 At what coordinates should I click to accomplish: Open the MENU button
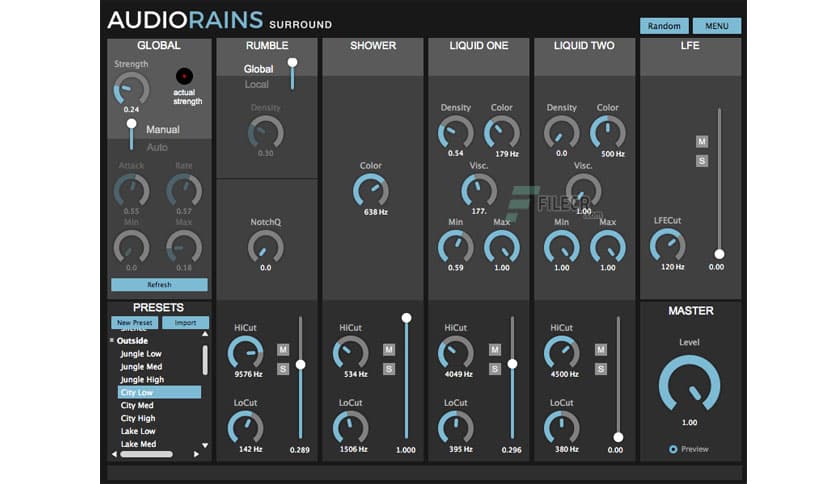click(717, 26)
